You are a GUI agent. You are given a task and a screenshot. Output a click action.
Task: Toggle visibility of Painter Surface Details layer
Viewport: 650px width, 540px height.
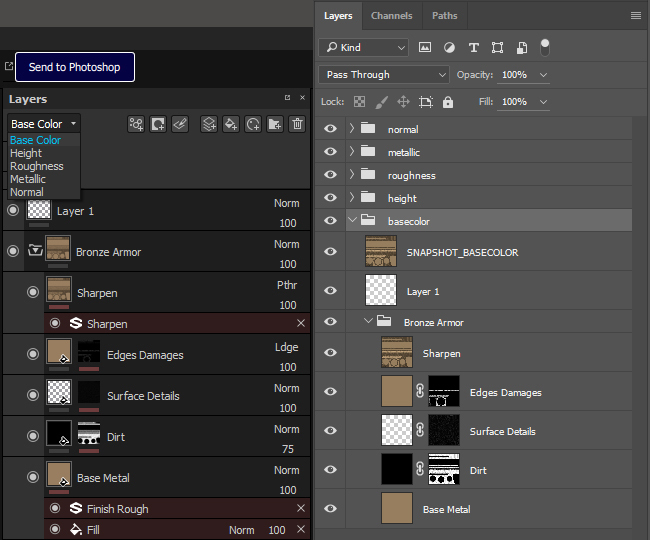[x=33, y=395]
